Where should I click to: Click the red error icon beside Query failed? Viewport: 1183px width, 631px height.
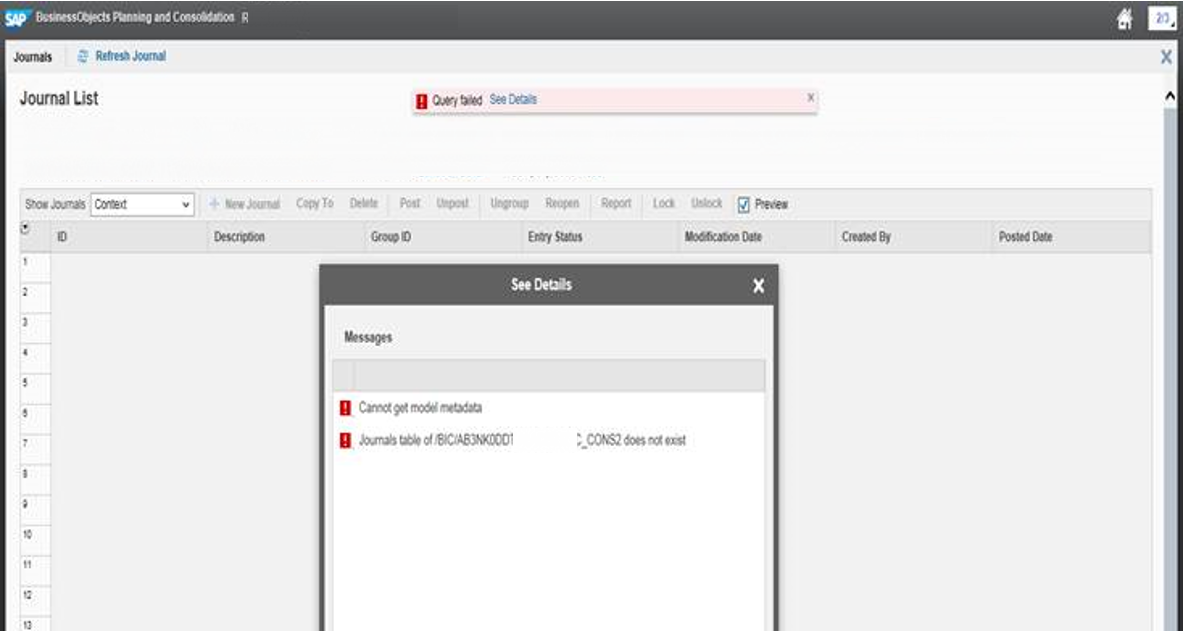pos(422,100)
